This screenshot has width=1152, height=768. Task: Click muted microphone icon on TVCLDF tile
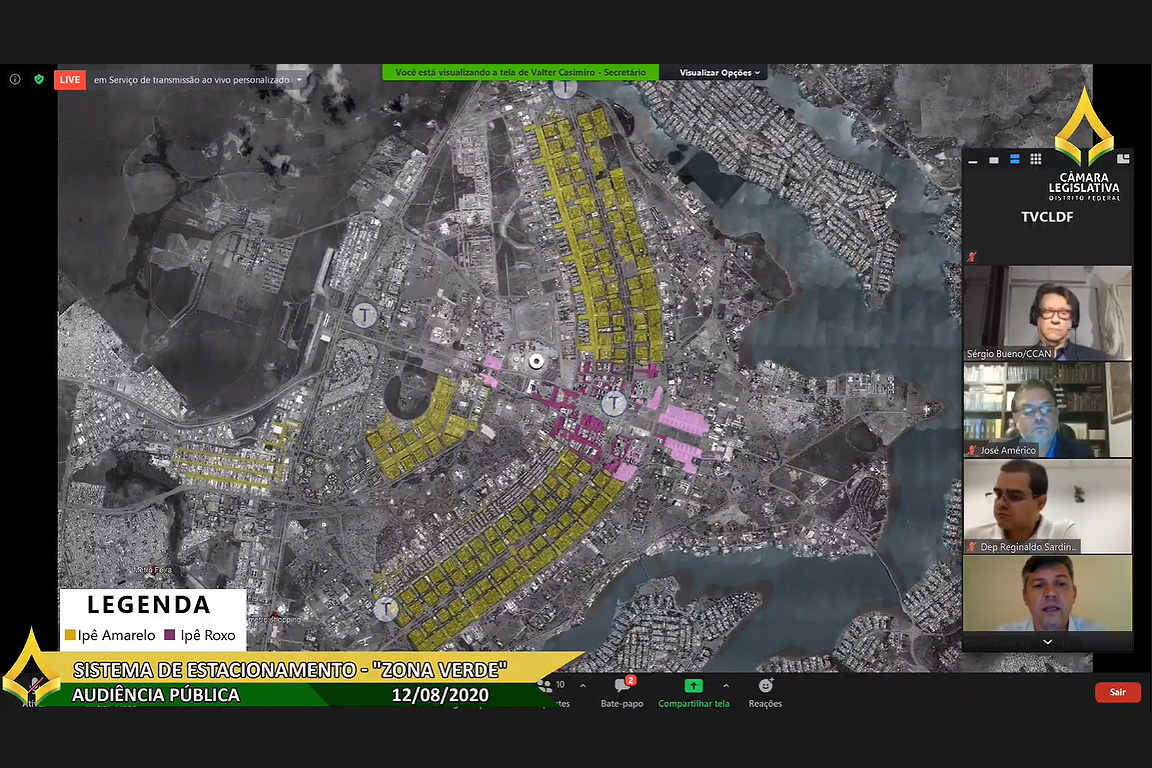[972, 256]
